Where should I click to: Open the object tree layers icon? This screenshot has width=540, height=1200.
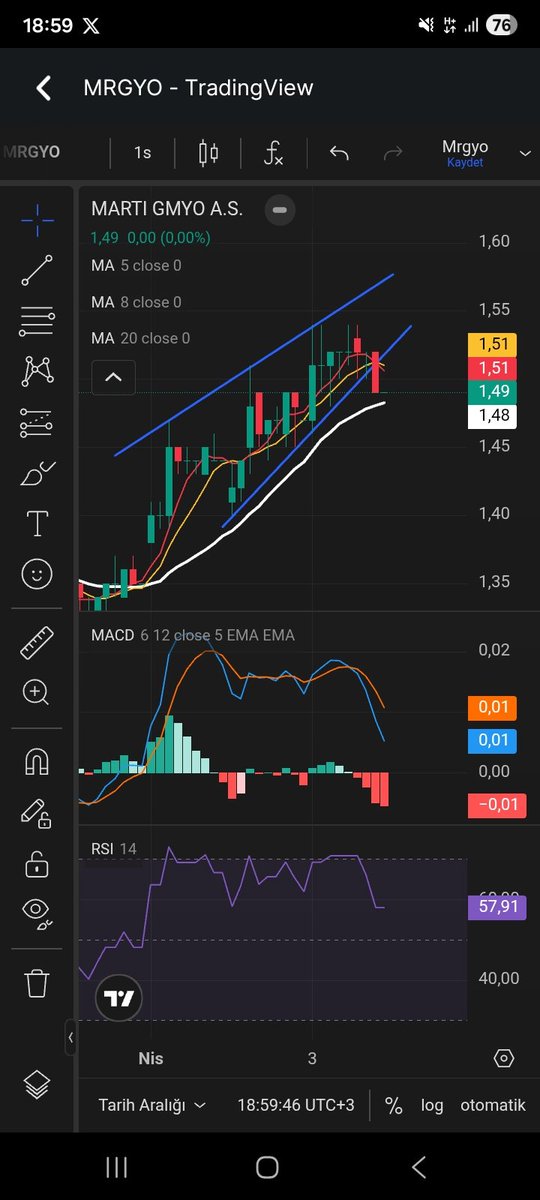(37, 1084)
